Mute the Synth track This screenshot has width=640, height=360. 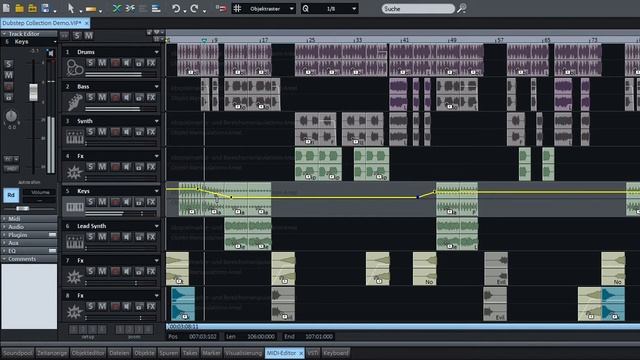[102, 132]
